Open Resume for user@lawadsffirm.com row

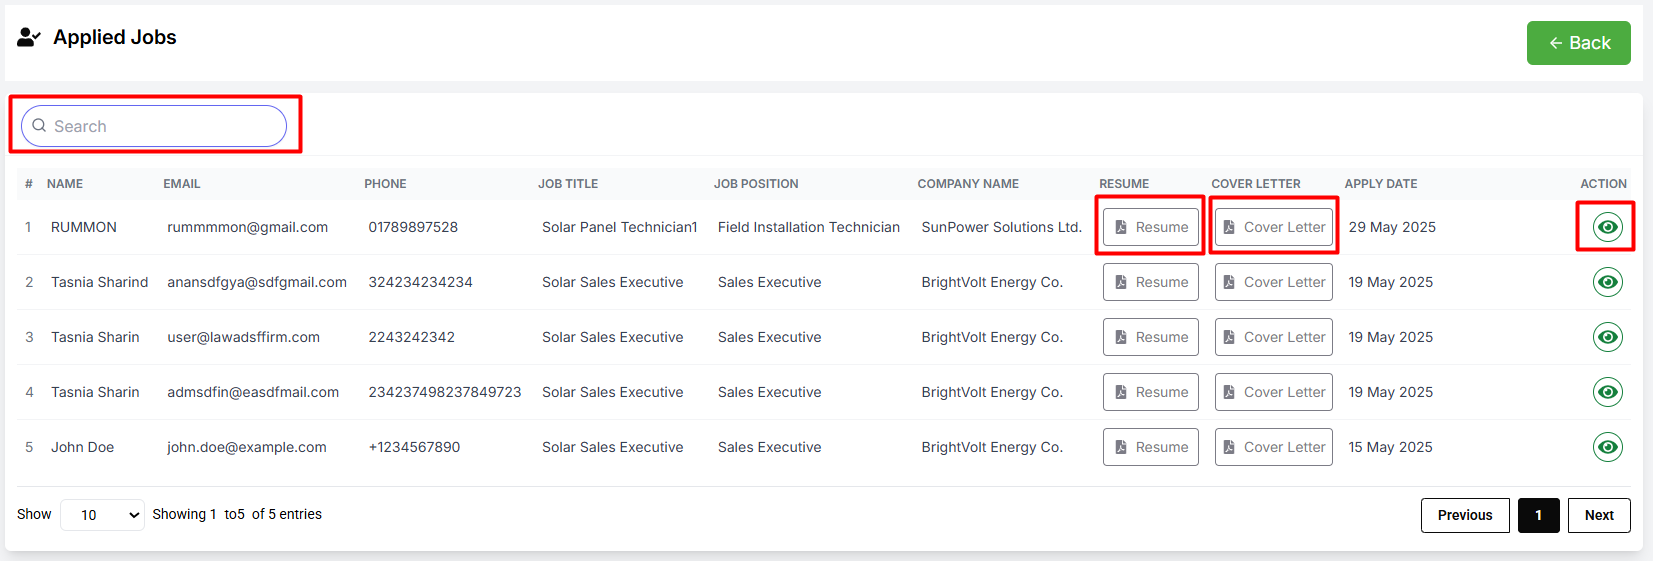coord(1151,337)
